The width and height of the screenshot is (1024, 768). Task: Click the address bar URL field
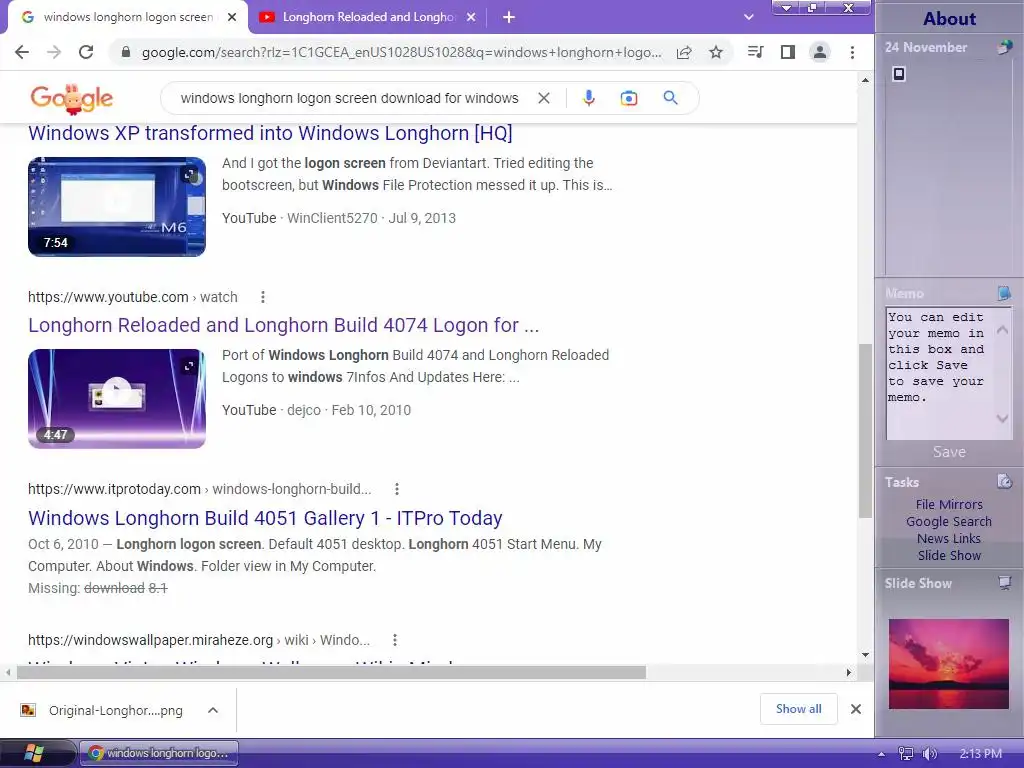coord(401,52)
